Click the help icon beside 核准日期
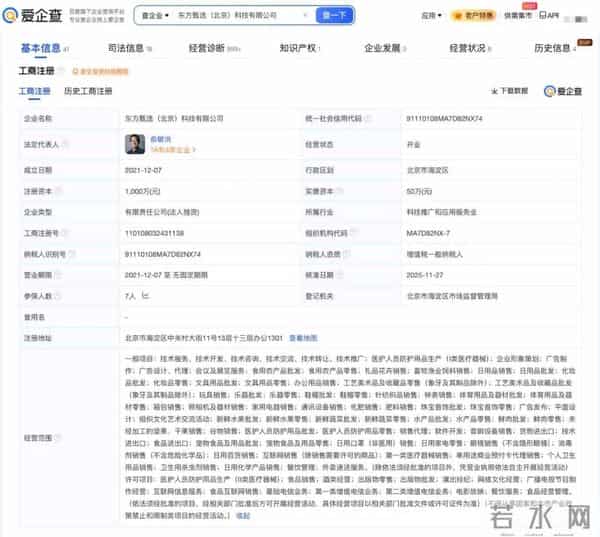 click(339, 274)
